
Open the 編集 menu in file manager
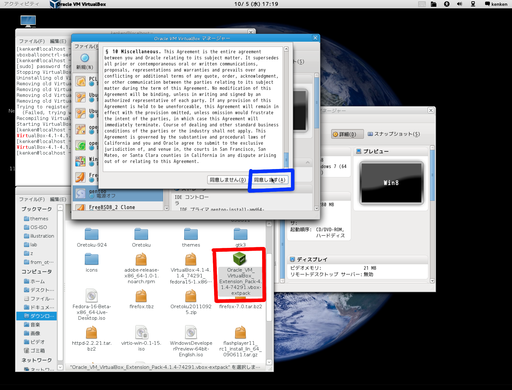[58, 199]
